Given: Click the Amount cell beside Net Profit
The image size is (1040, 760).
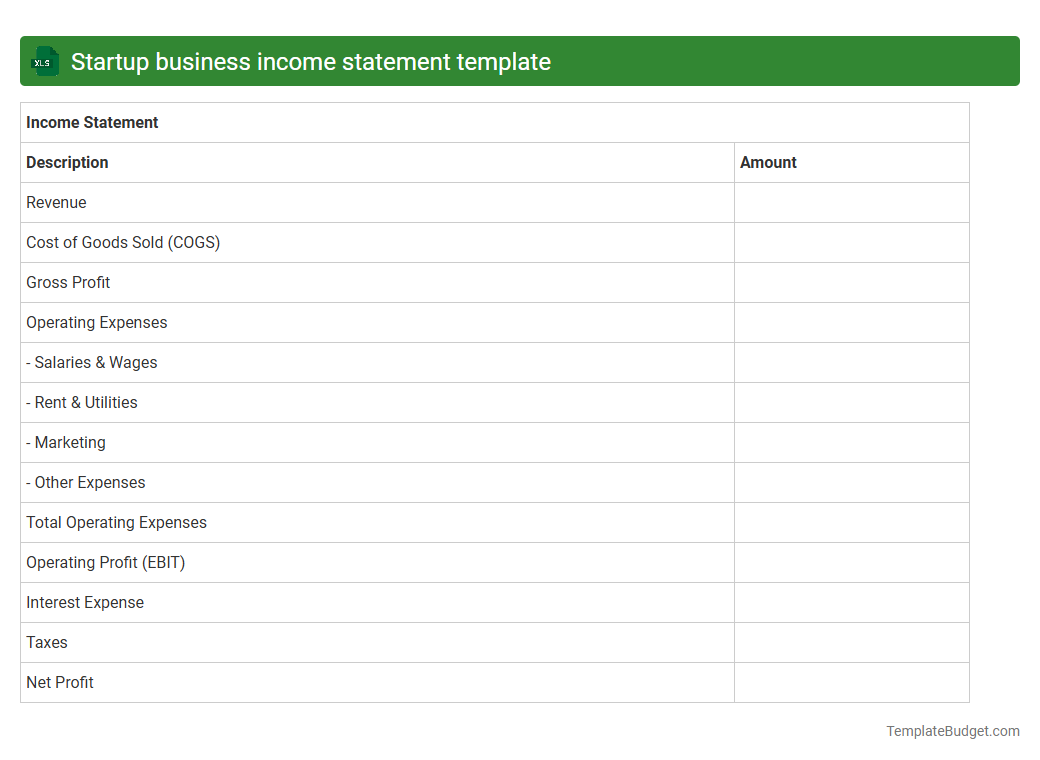Looking at the screenshot, I should 851,682.
